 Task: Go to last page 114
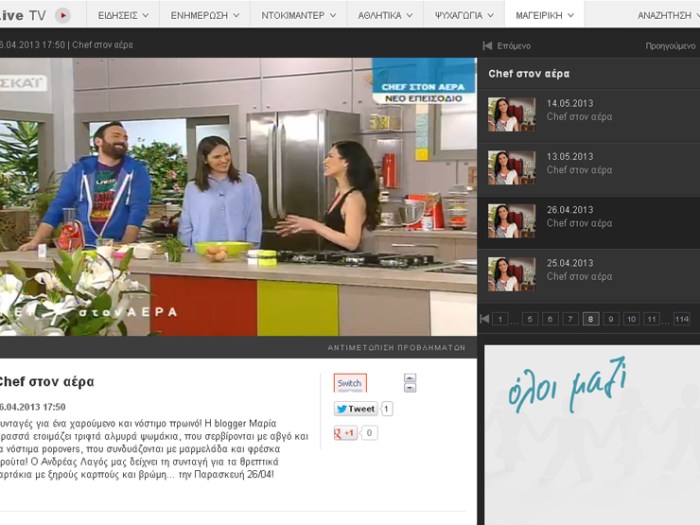(681, 319)
